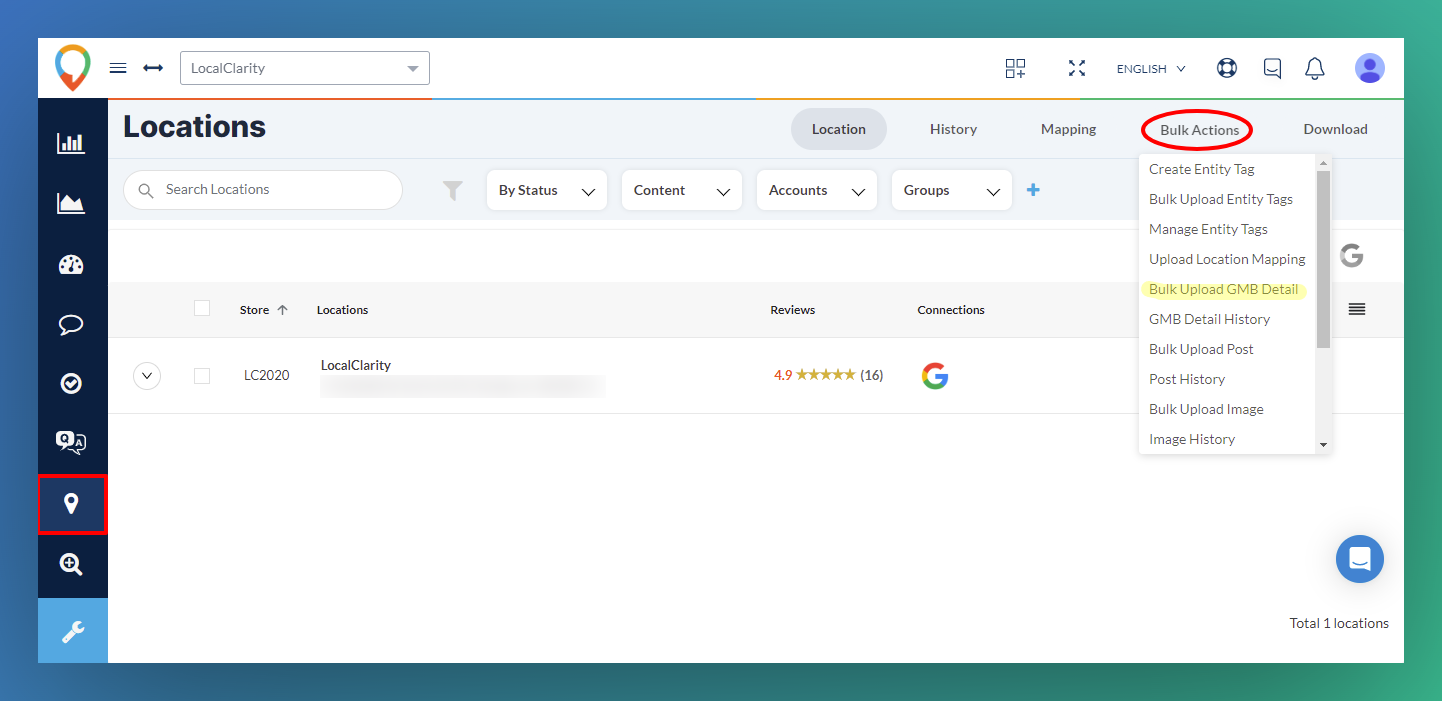Click the 4.9 star rating reviews

(x=828, y=375)
